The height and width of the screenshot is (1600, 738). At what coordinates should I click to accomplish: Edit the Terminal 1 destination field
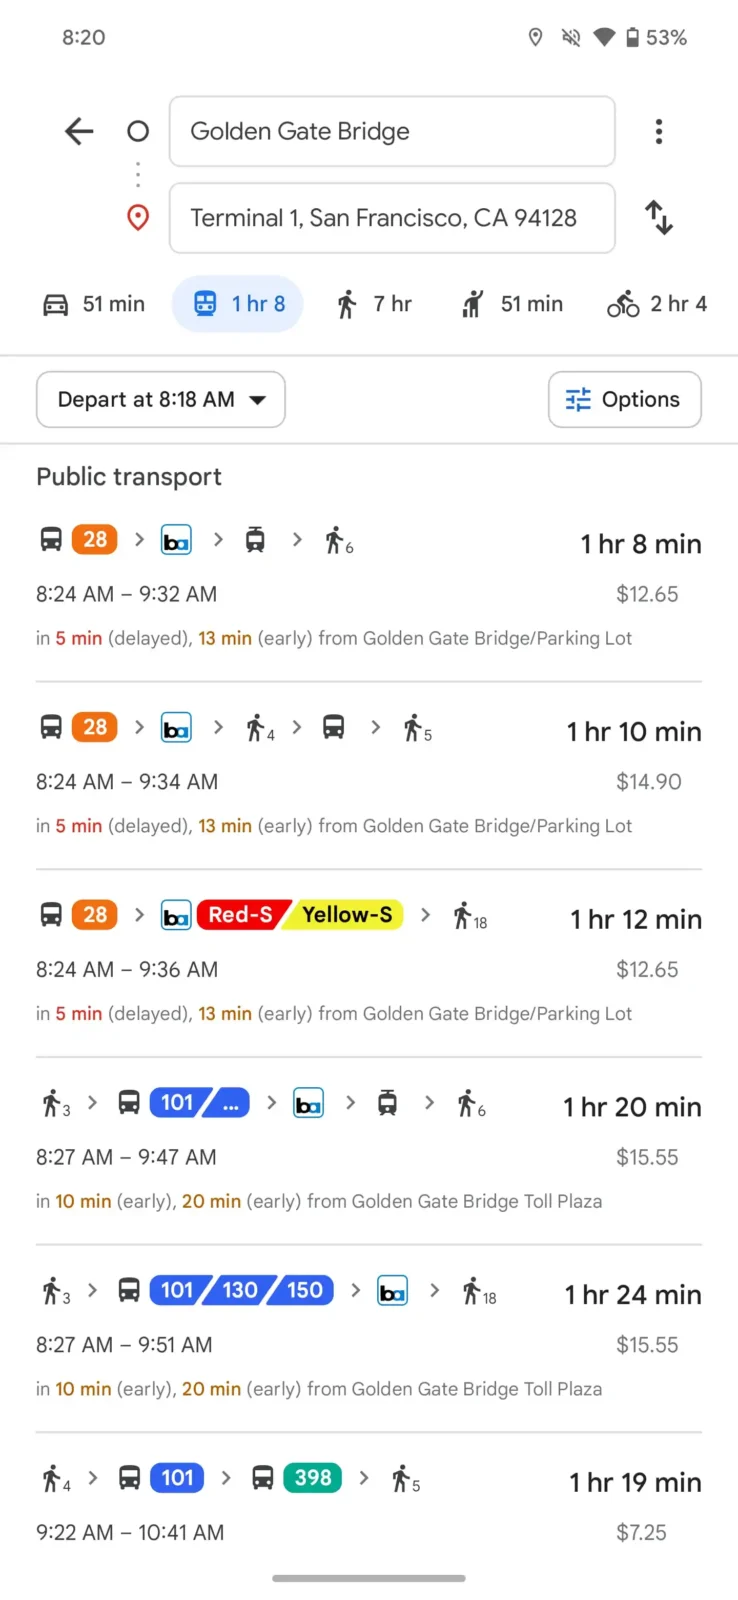click(392, 217)
